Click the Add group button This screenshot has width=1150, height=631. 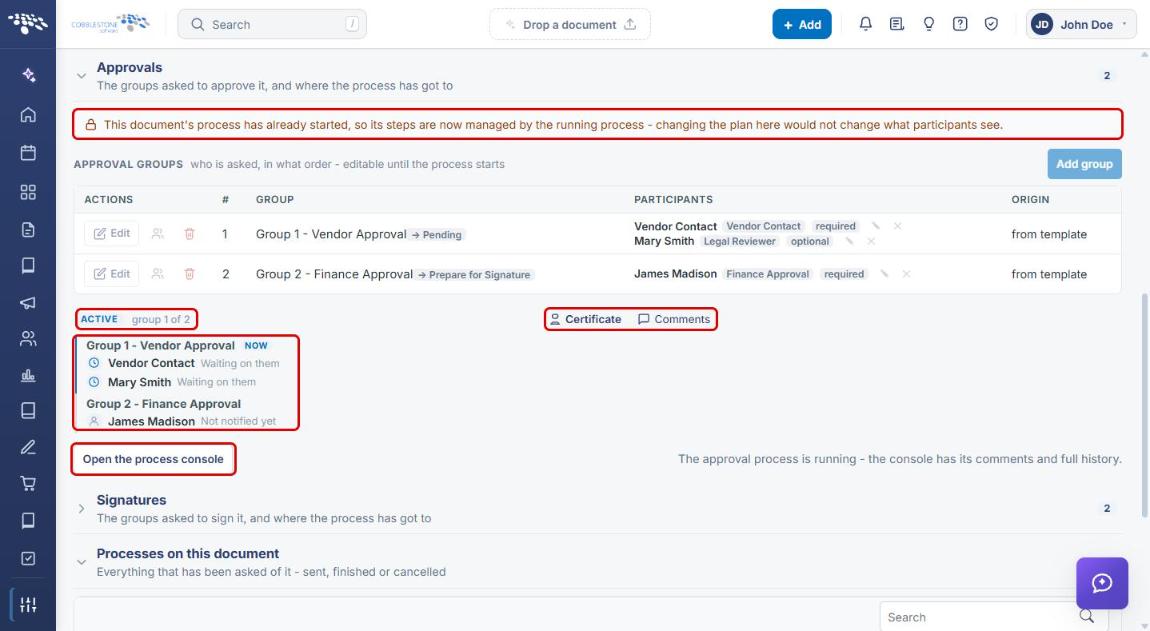coord(1084,164)
